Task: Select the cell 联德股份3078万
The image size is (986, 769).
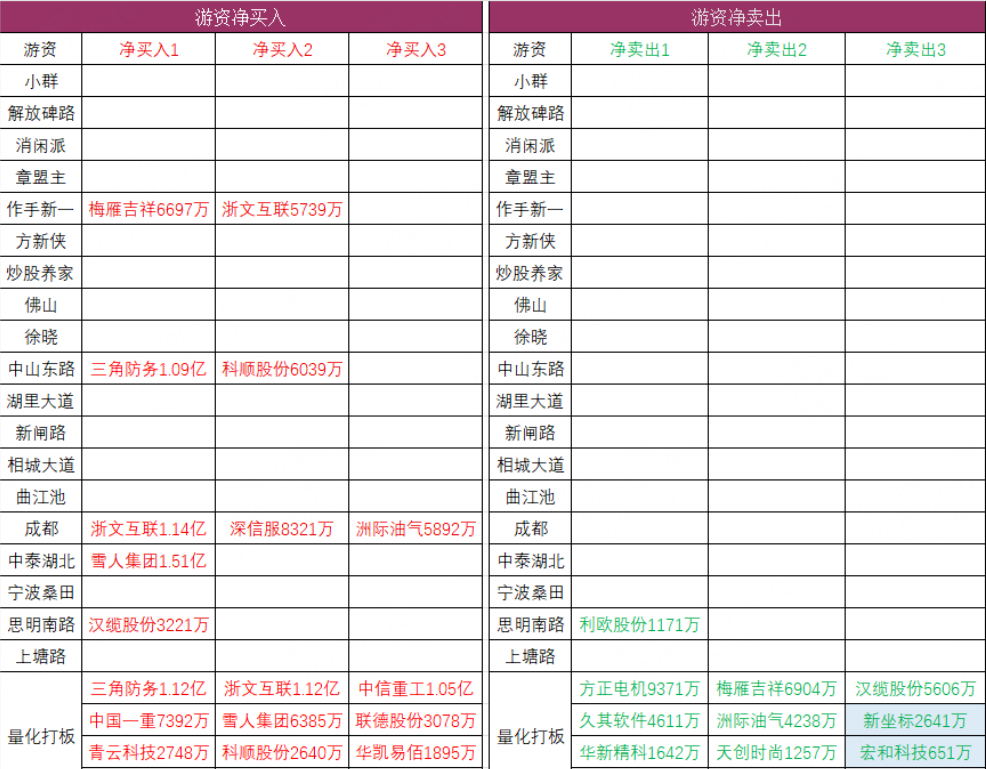Action: [x=416, y=721]
